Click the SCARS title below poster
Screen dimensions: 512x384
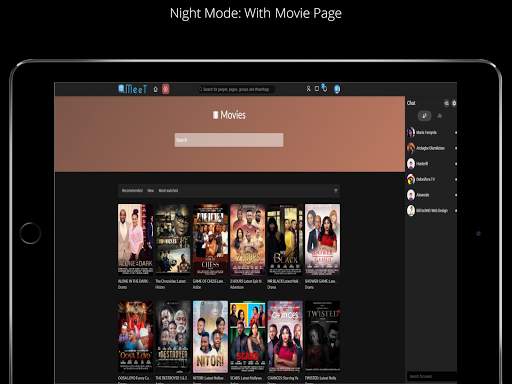click(x=246, y=378)
